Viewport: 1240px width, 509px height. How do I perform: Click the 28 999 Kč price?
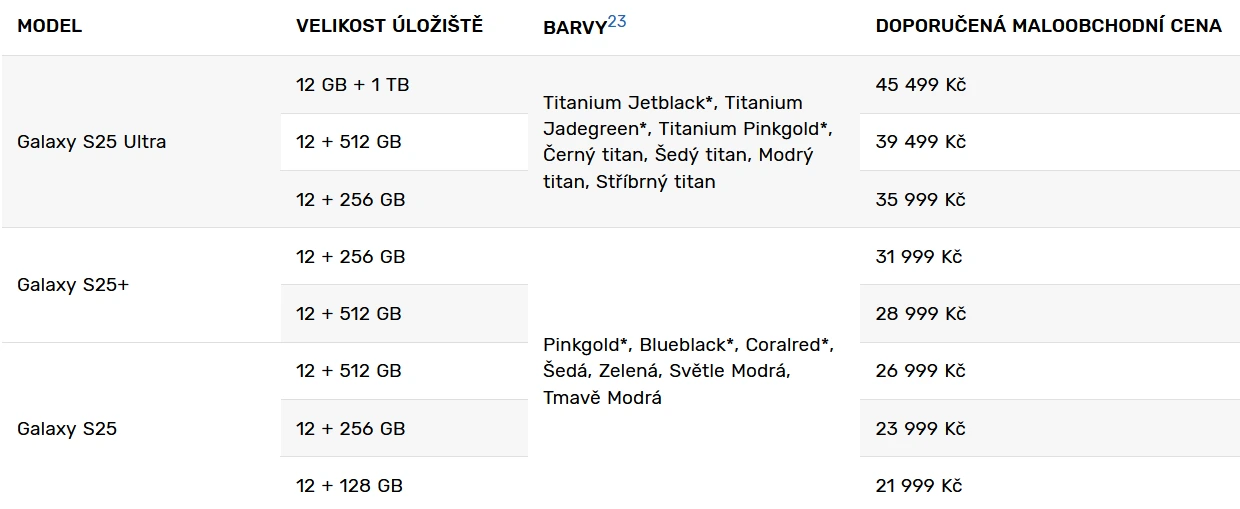(920, 314)
